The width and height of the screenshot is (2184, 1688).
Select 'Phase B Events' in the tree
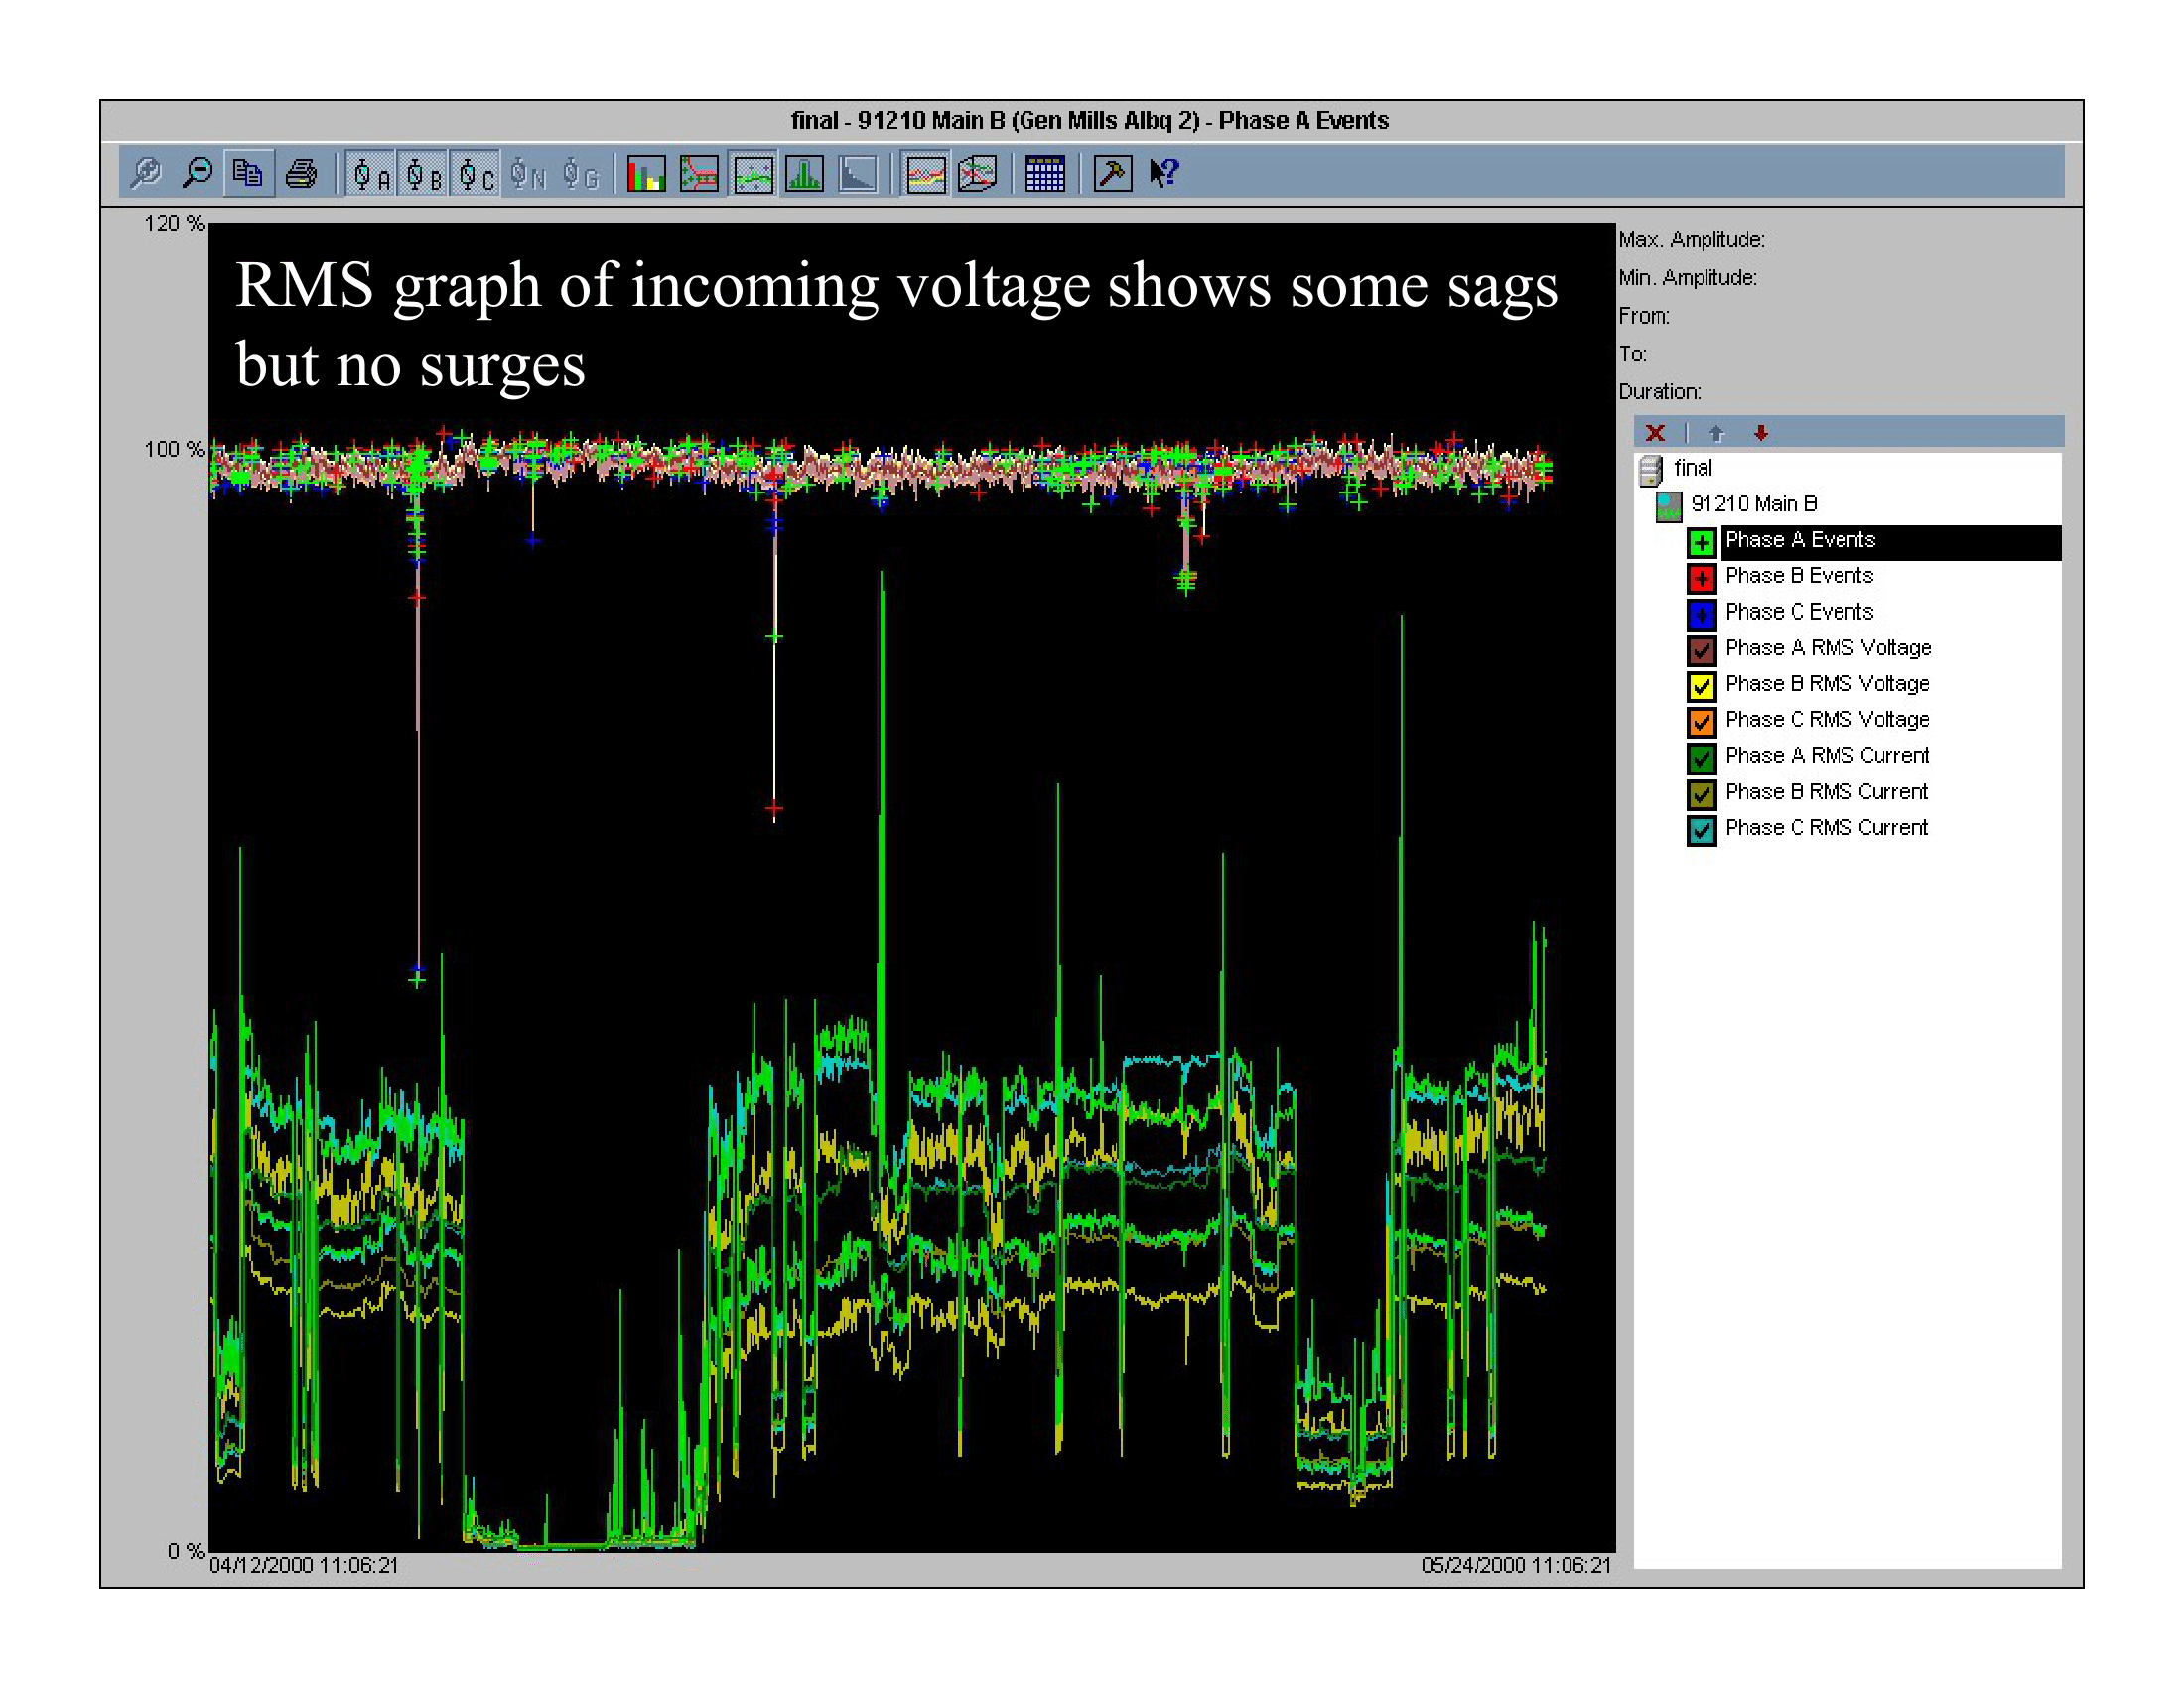[1798, 576]
